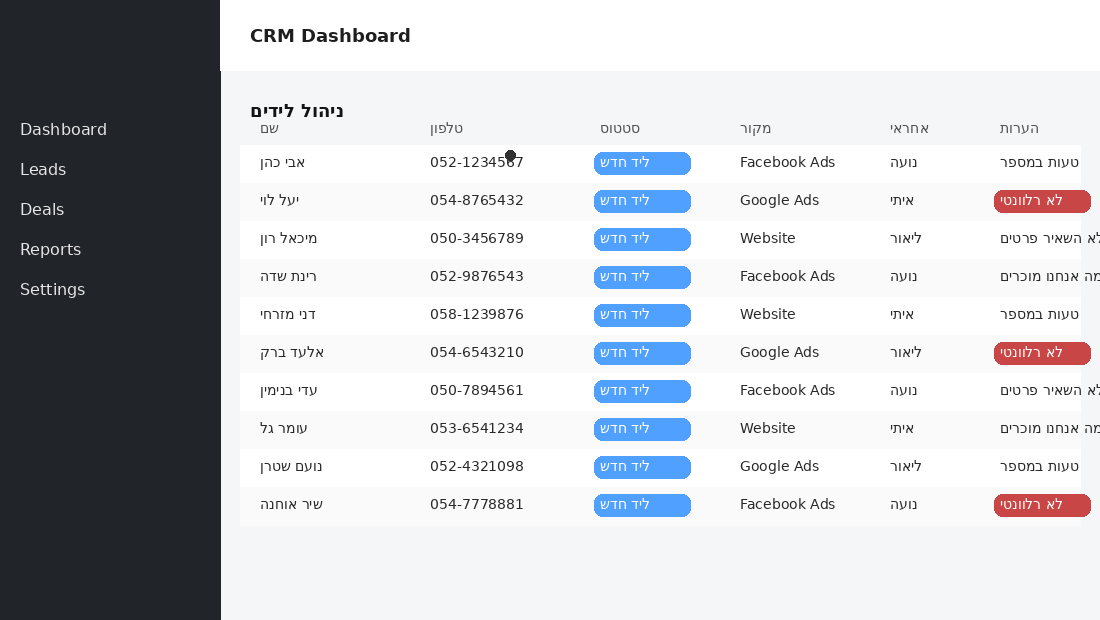The width and height of the screenshot is (1100, 620).
Task: Click the לא רלוונטי badge on שיר אוחנה's row
Action: tap(1042, 505)
